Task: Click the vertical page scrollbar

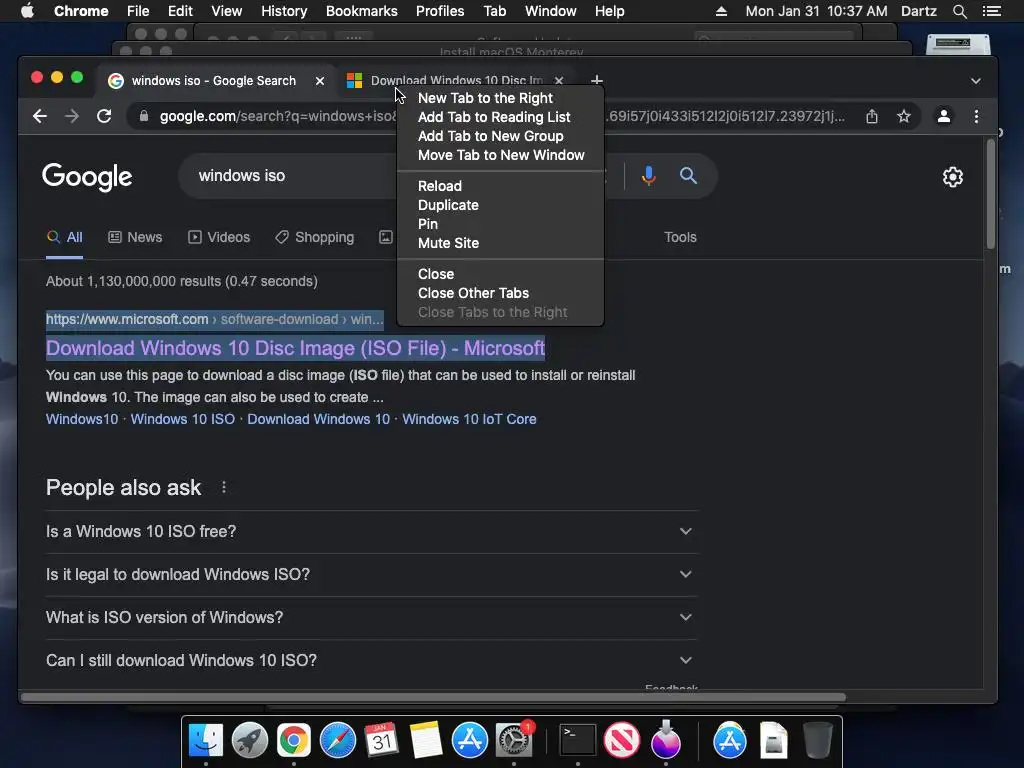Action: 991,195
